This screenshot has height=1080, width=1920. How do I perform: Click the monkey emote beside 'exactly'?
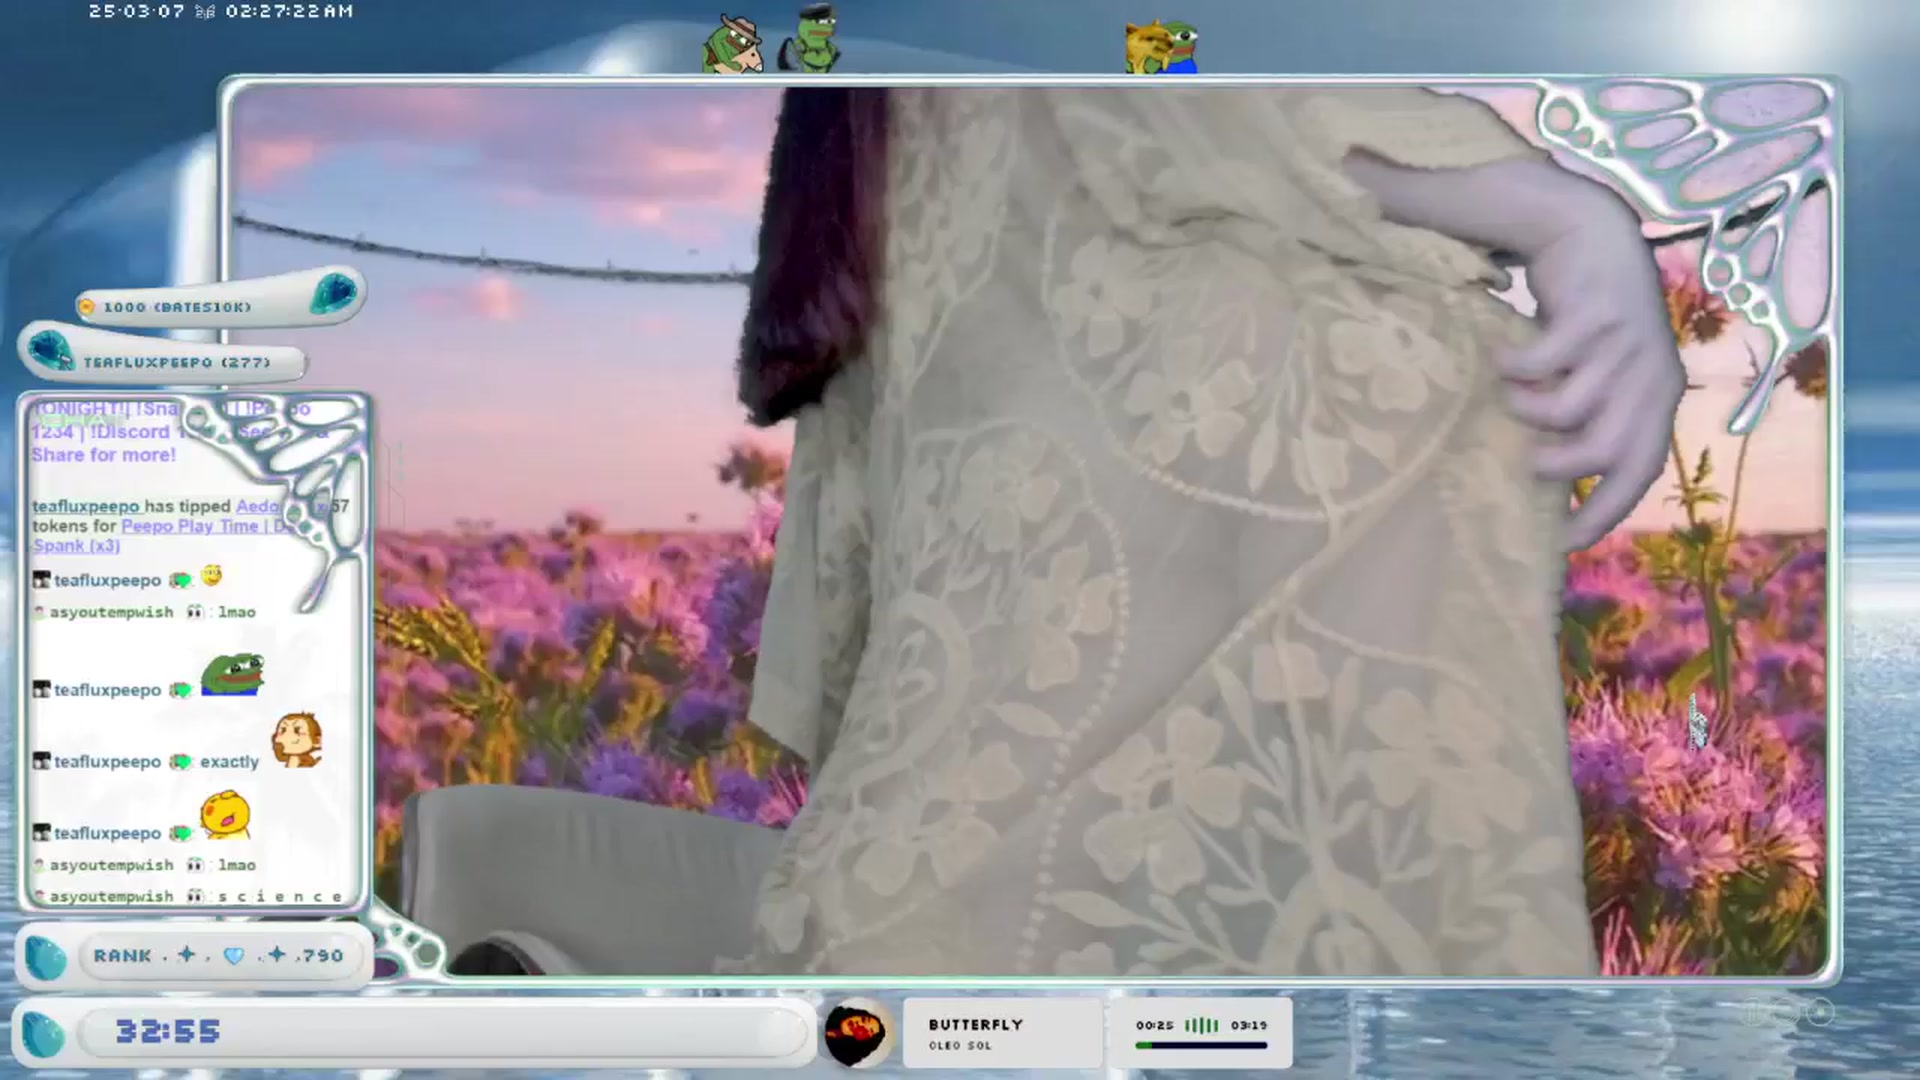(x=297, y=740)
